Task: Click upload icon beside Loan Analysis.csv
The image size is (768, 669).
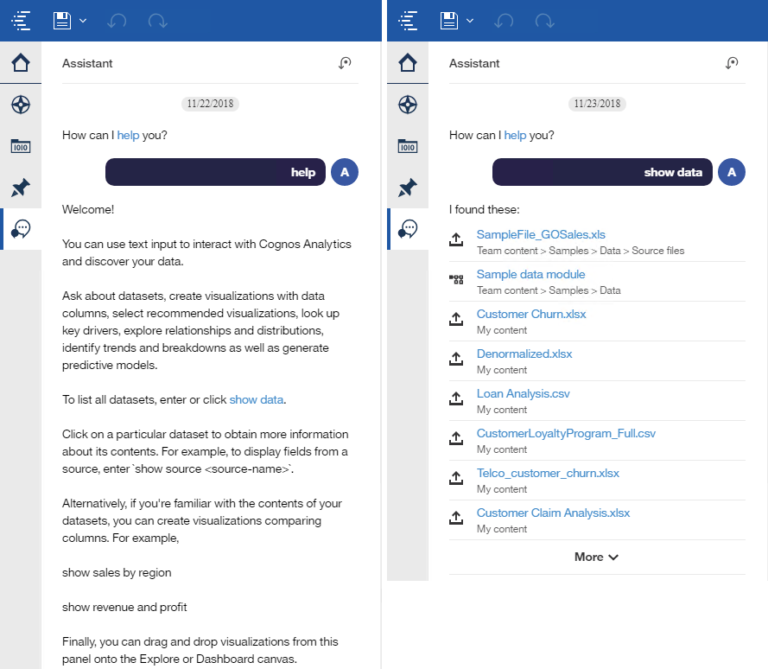Action: tap(456, 398)
